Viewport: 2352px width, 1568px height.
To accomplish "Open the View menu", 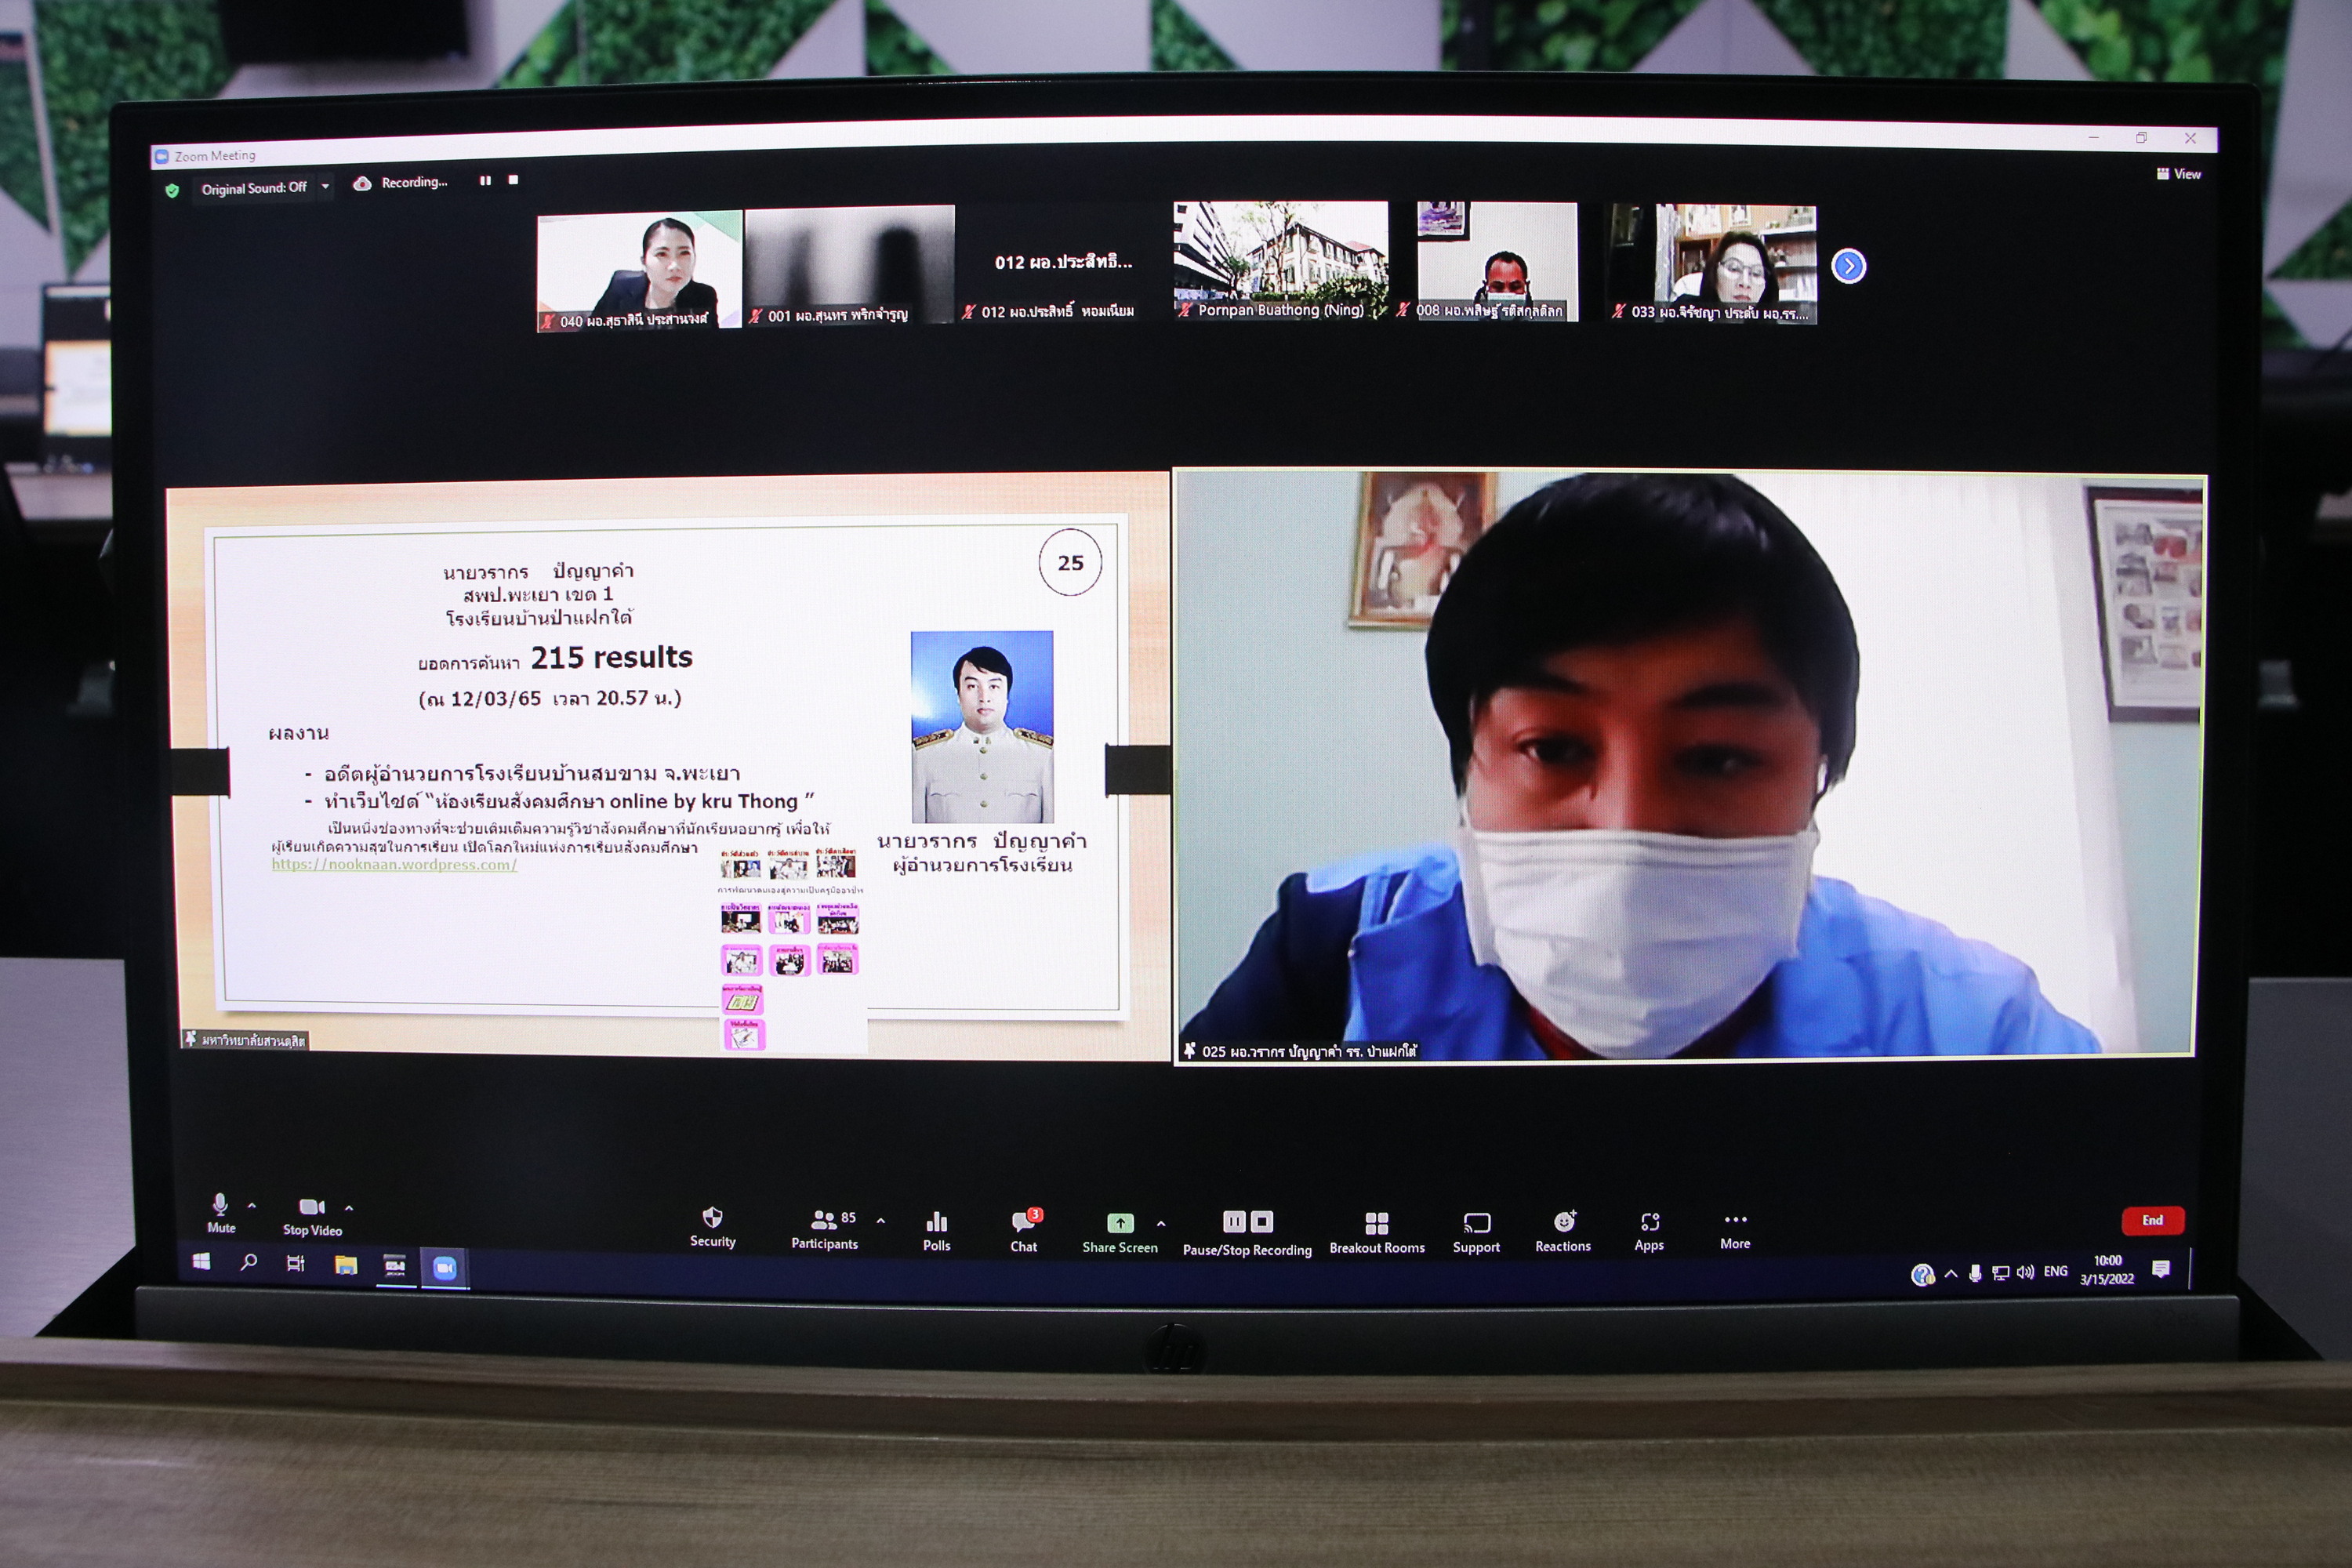I will (x=2179, y=174).
